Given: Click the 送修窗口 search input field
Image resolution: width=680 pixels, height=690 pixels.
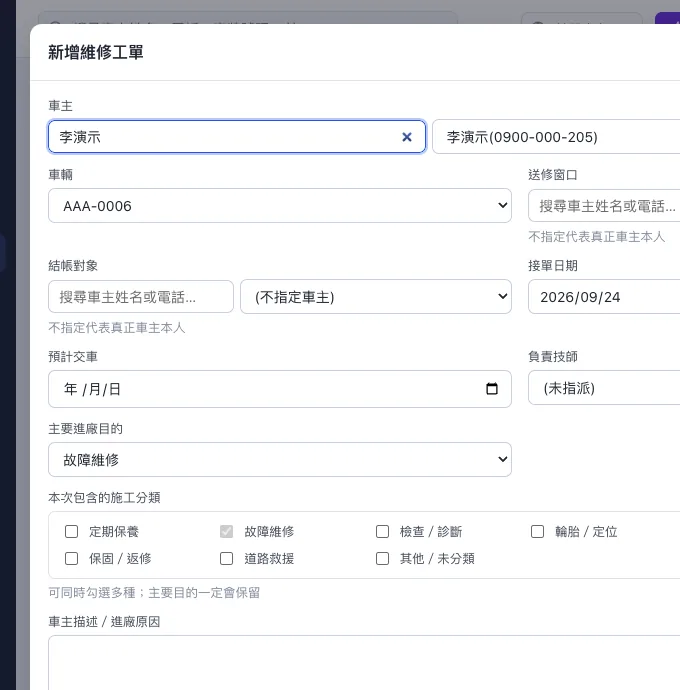Looking at the screenshot, I should click(x=604, y=206).
